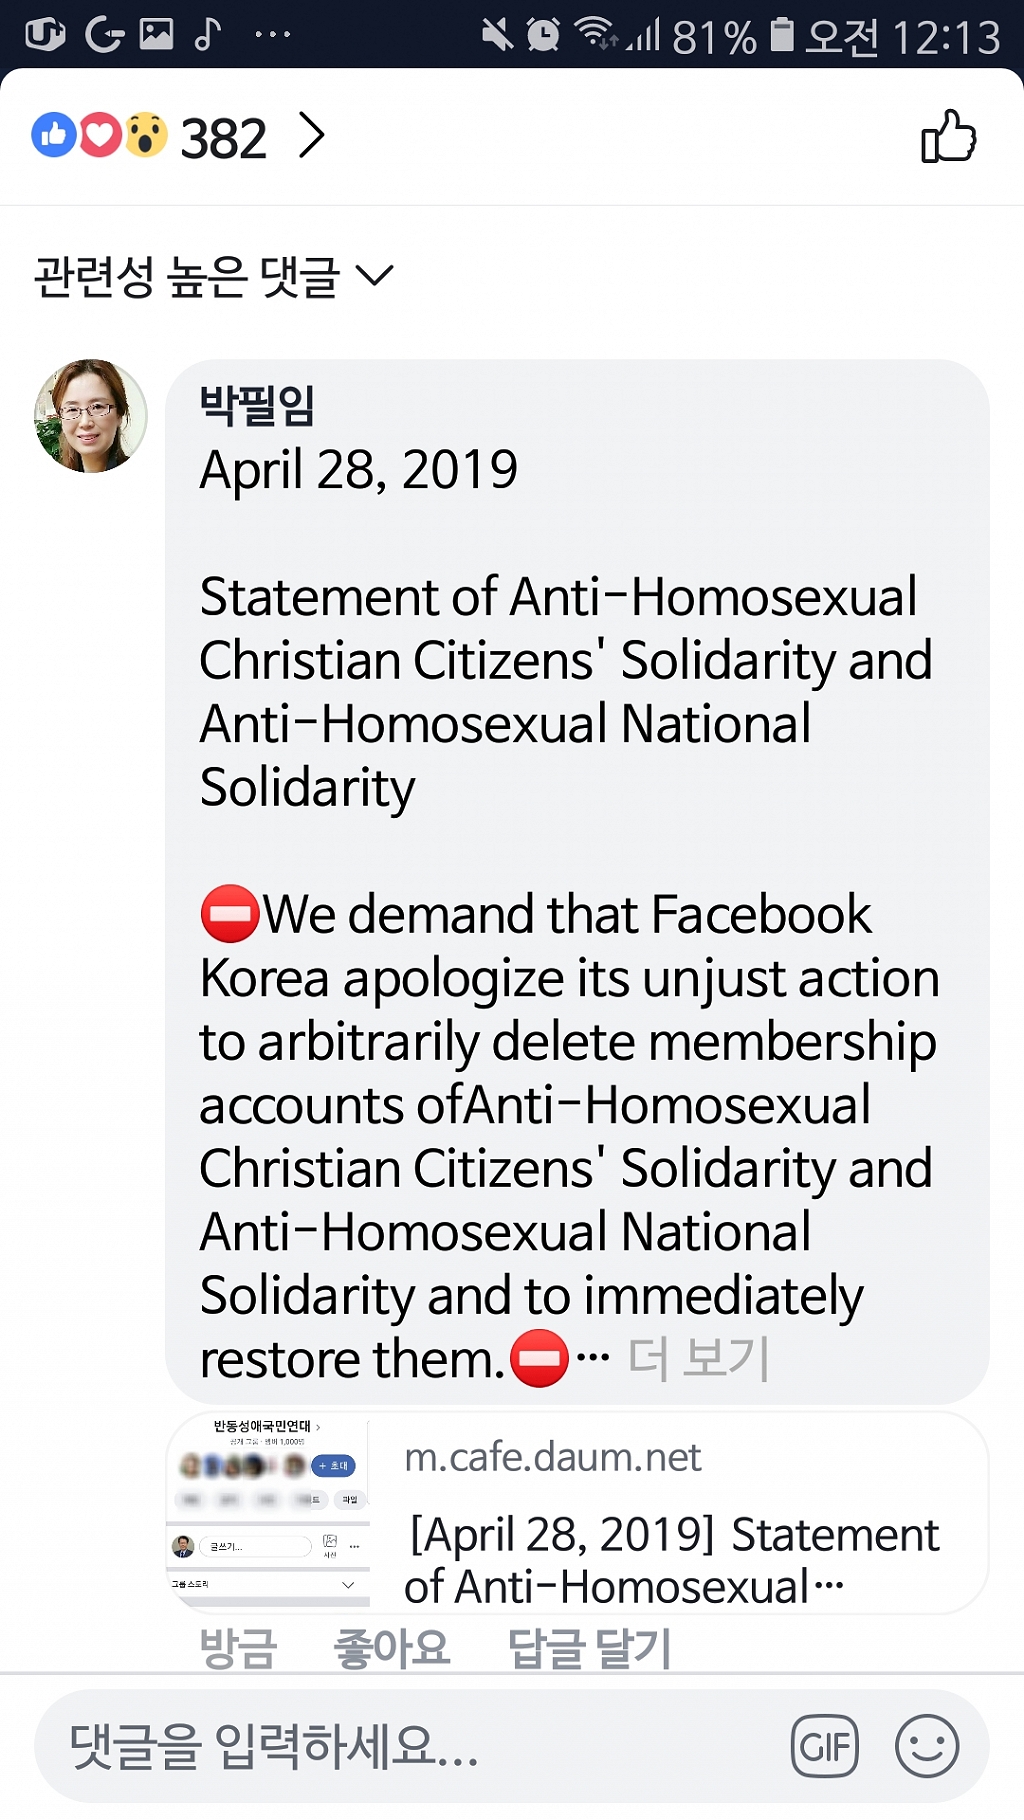Tap the thumbs-up like icon at top right
The height and width of the screenshot is (1820, 1024).
tap(948, 136)
